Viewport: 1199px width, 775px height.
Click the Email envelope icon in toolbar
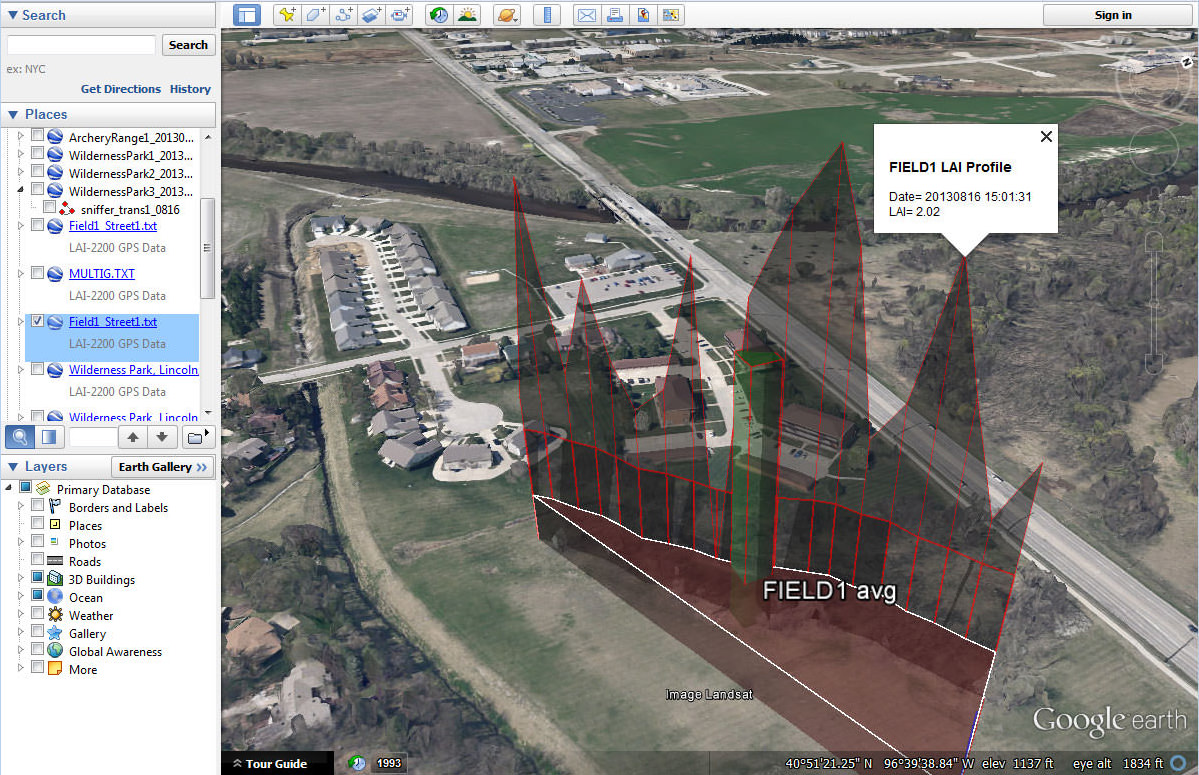[x=587, y=15]
